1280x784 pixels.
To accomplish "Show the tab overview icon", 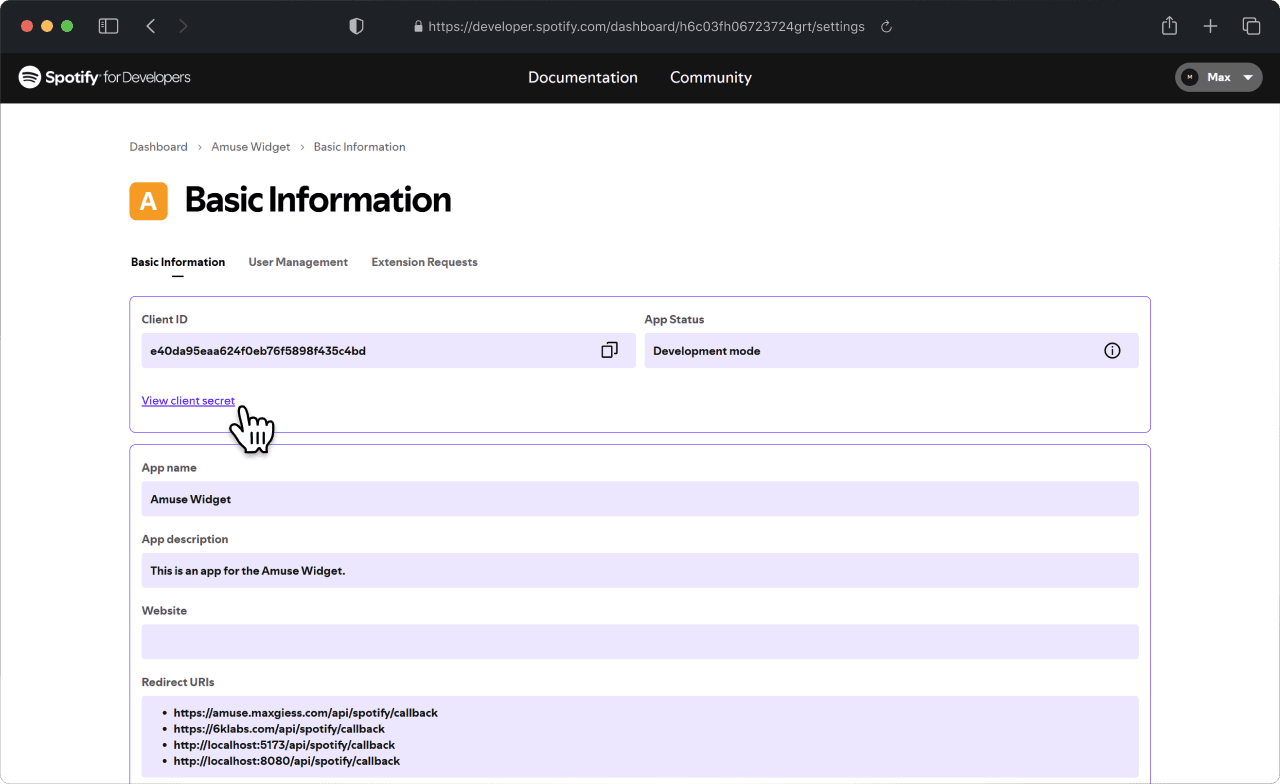I will click(x=1251, y=27).
